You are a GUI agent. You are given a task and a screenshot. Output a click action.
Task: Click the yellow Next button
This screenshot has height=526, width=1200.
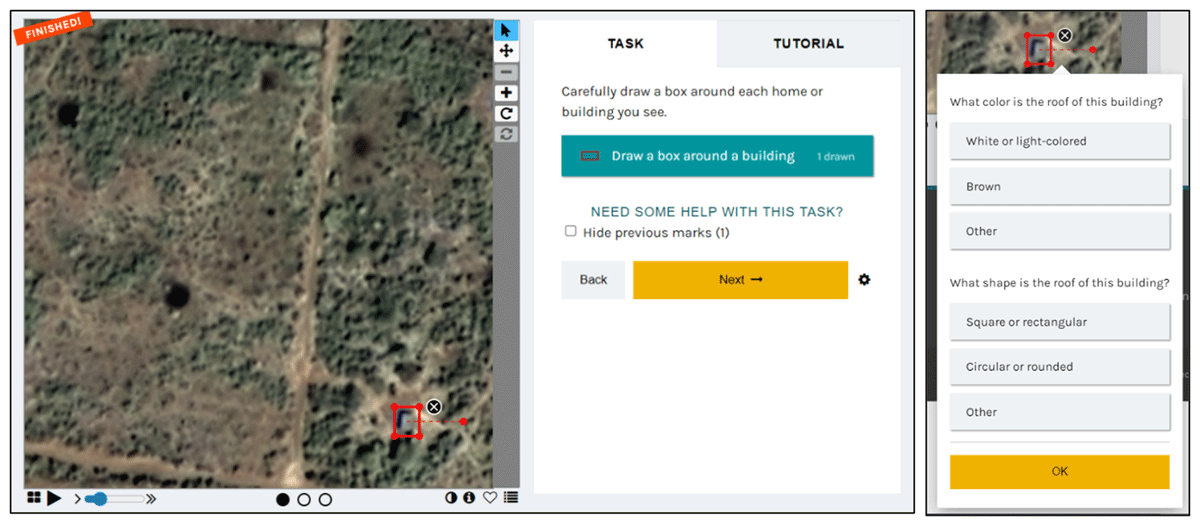(x=740, y=280)
